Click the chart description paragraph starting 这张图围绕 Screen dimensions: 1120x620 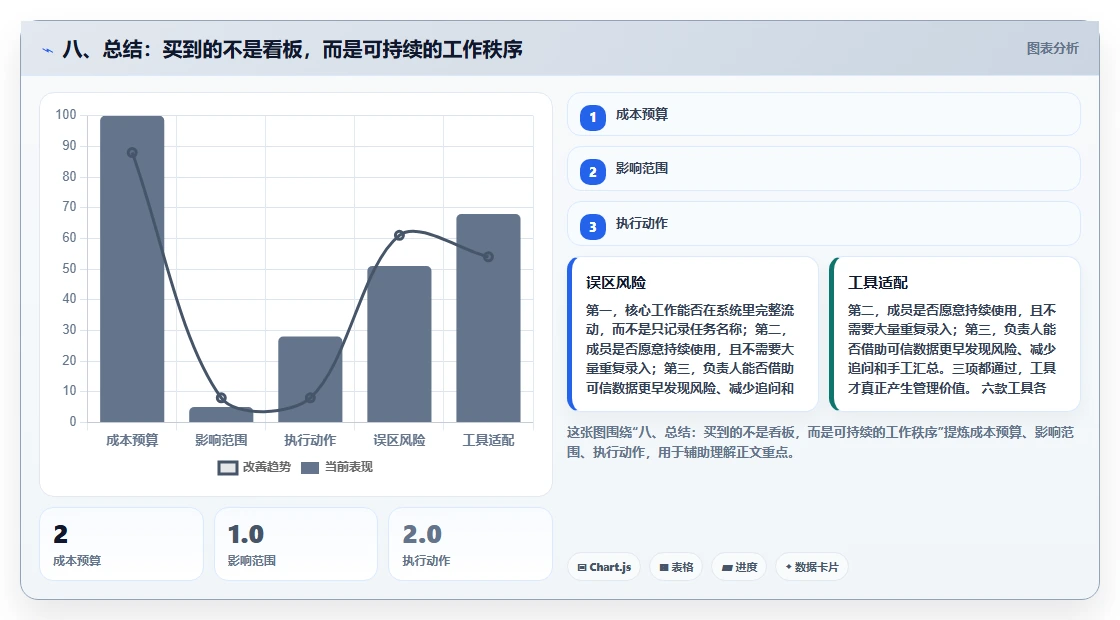pos(820,442)
